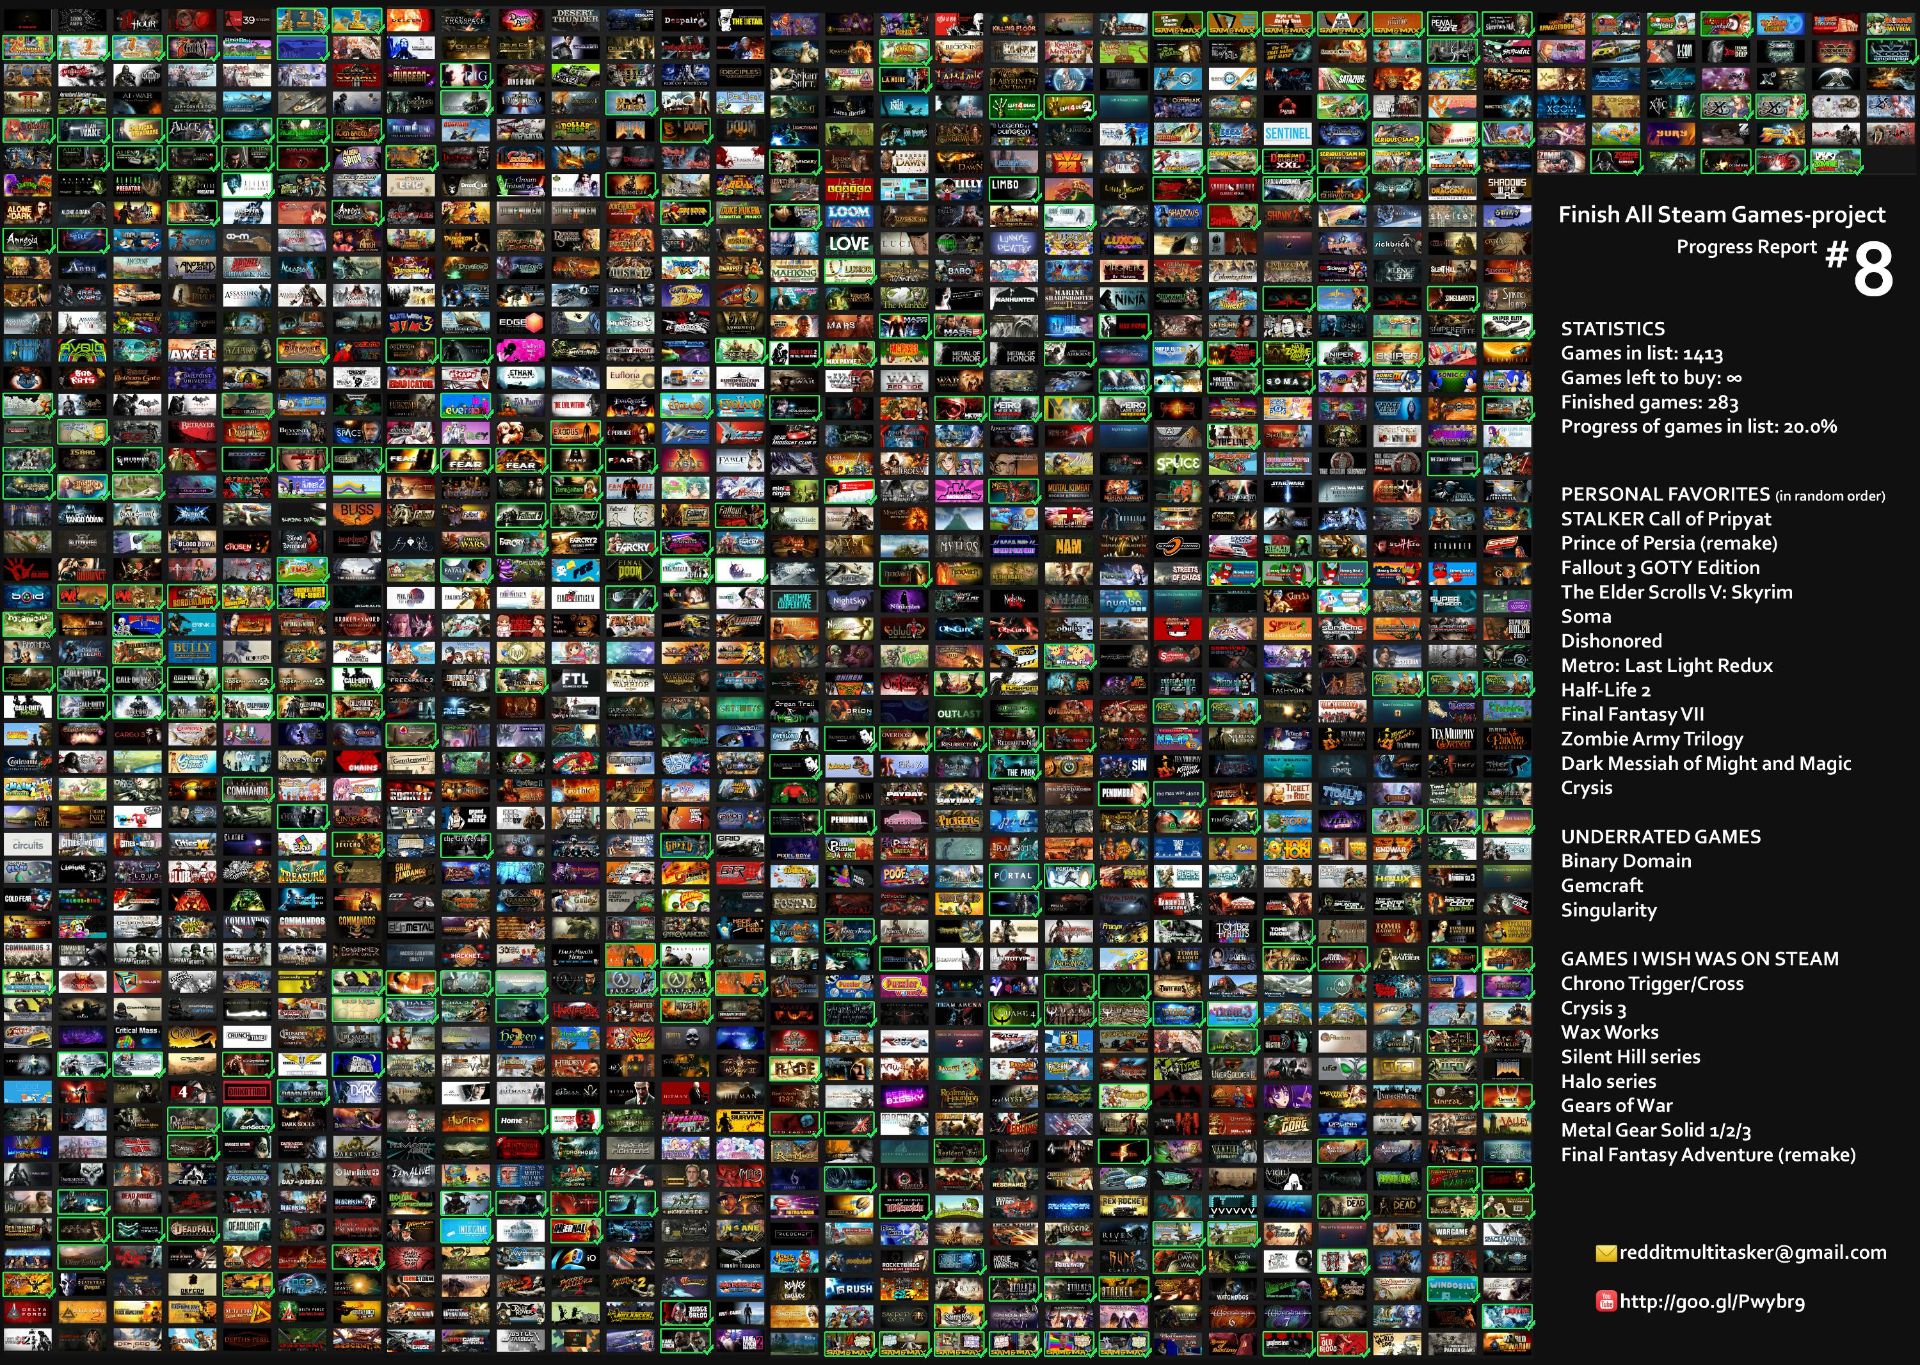
Task: Select the POSTAL game thumbnail
Action: click(794, 903)
